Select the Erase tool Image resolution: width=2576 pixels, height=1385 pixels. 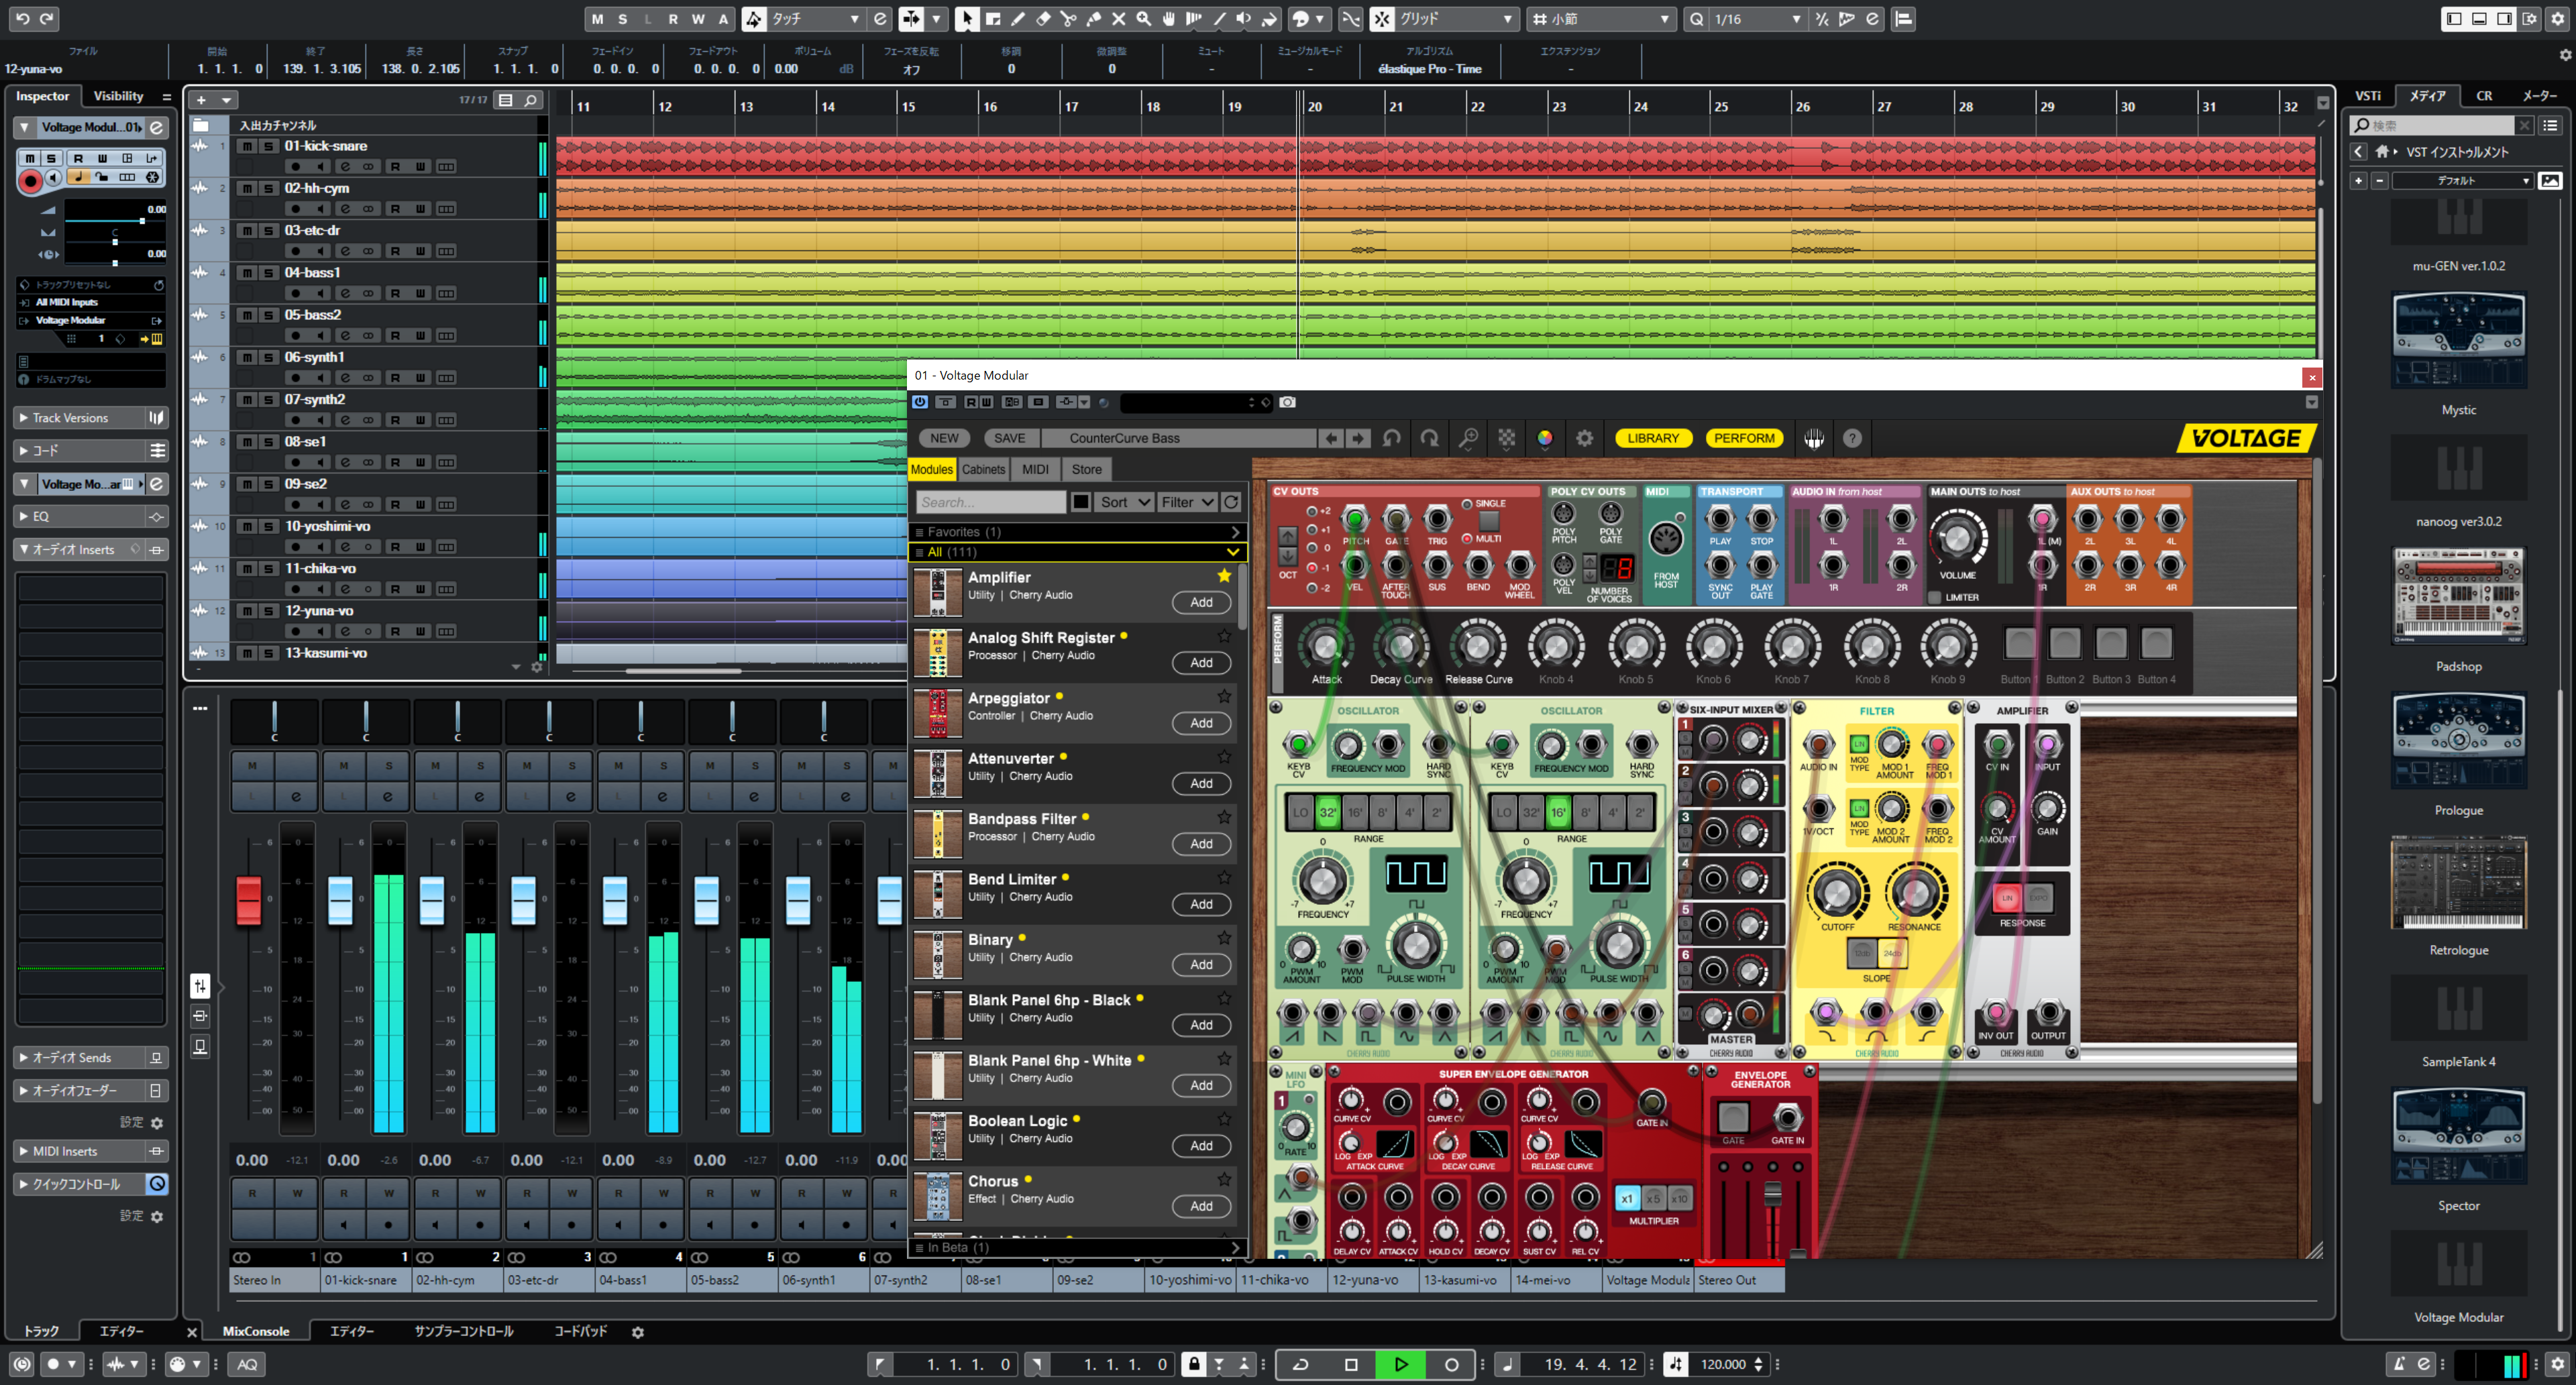pyautogui.click(x=1043, y=19)
